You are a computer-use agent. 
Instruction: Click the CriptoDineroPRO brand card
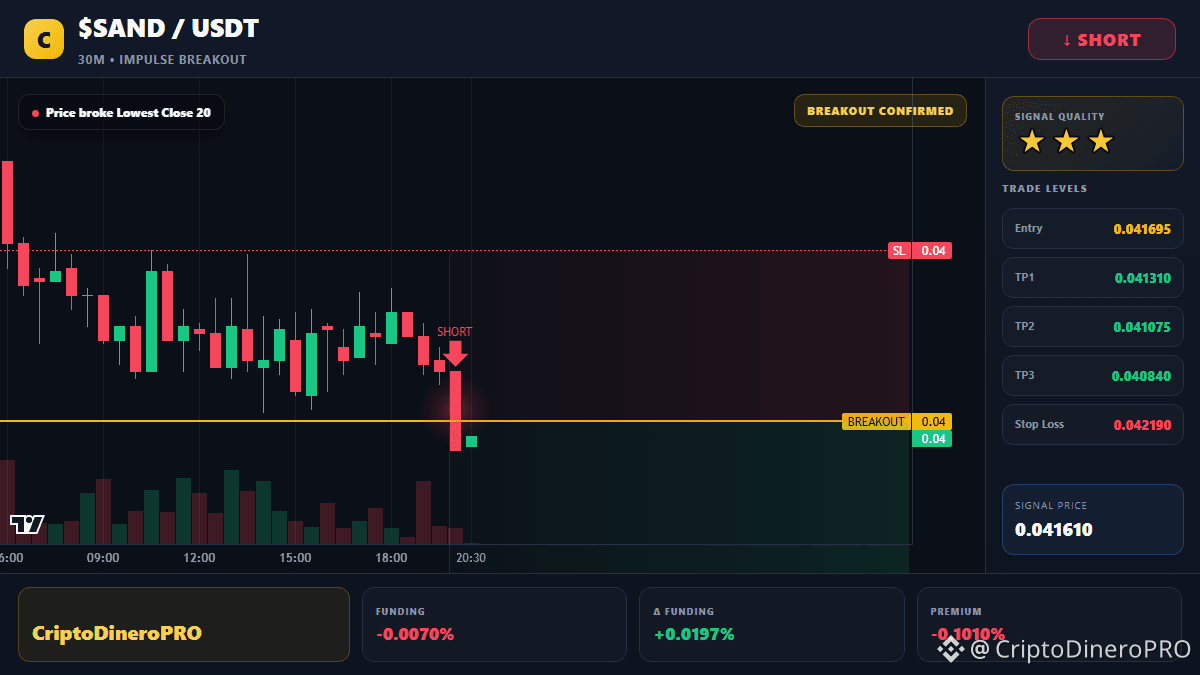pyautogui.click(x=184, y=624)
